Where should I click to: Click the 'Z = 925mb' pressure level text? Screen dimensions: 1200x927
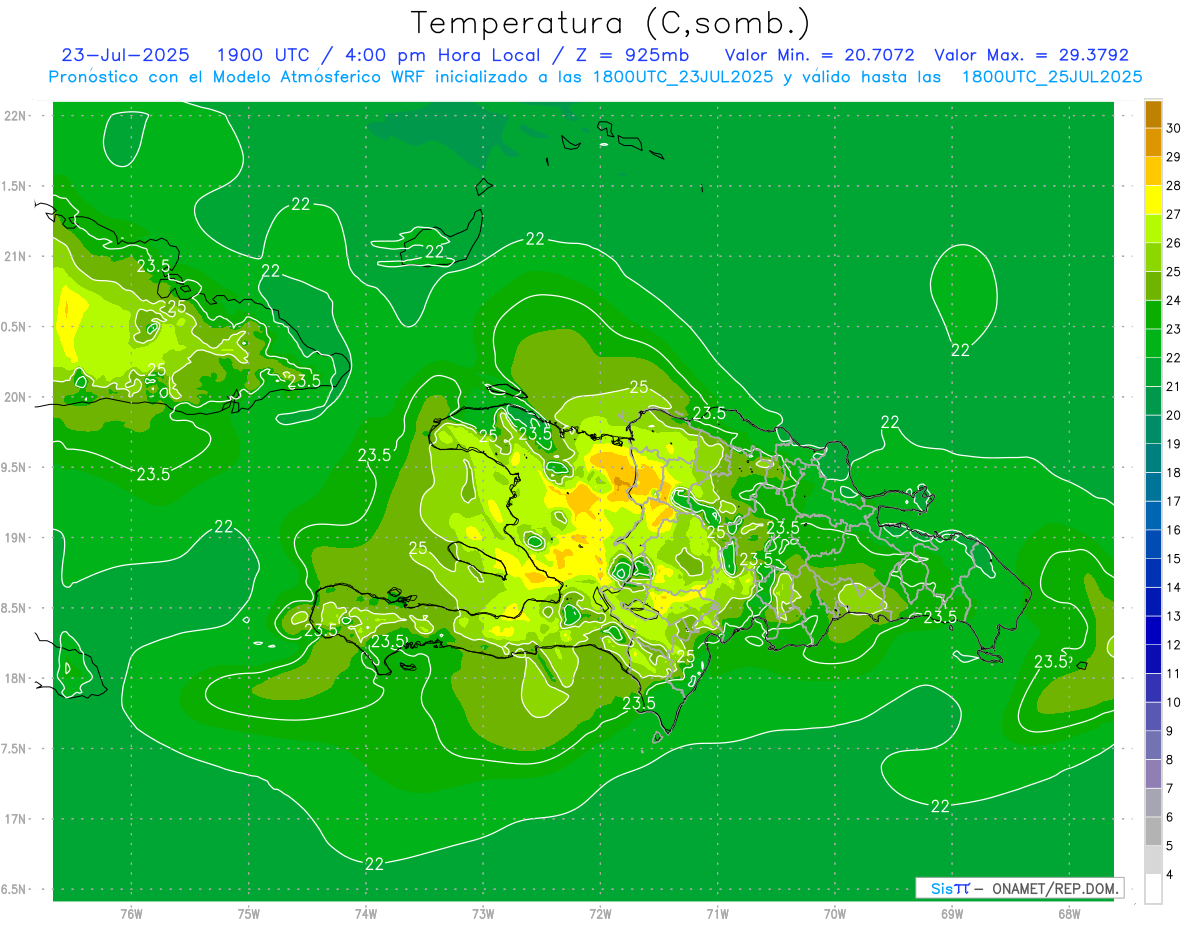click(633, 55)
